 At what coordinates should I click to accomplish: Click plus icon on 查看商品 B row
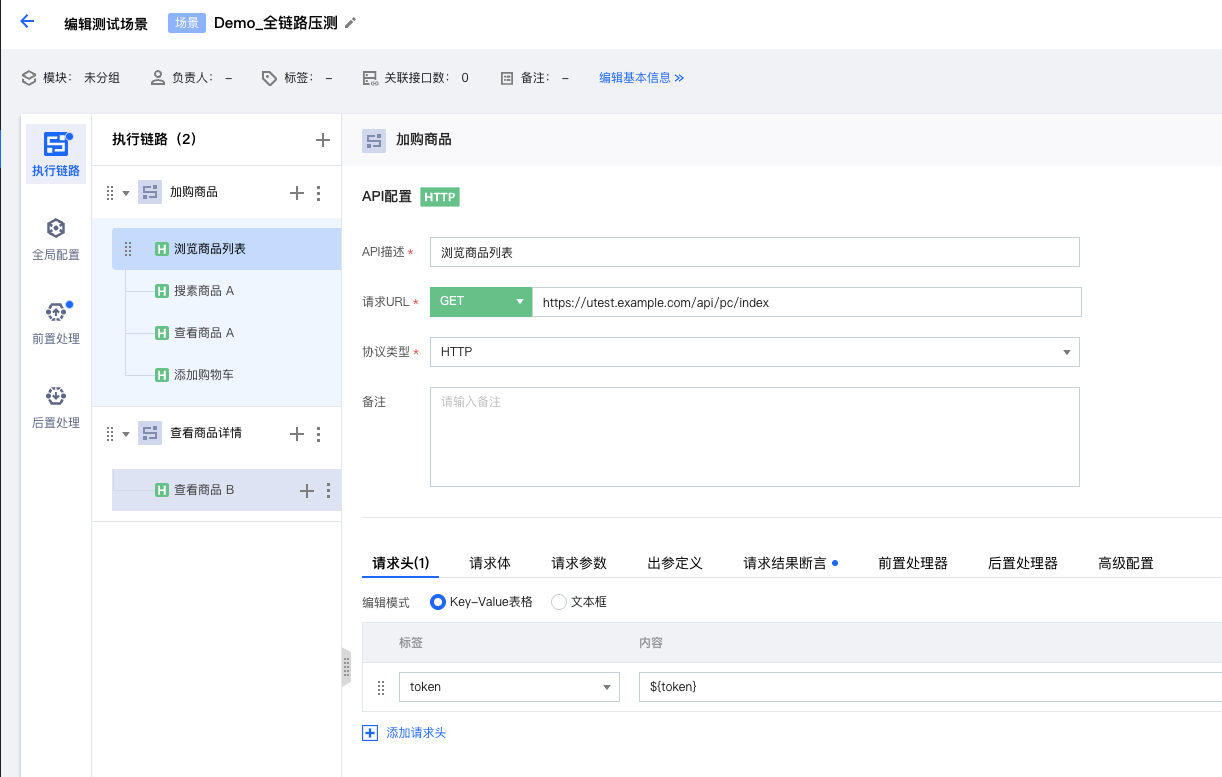tap(307, 490)
